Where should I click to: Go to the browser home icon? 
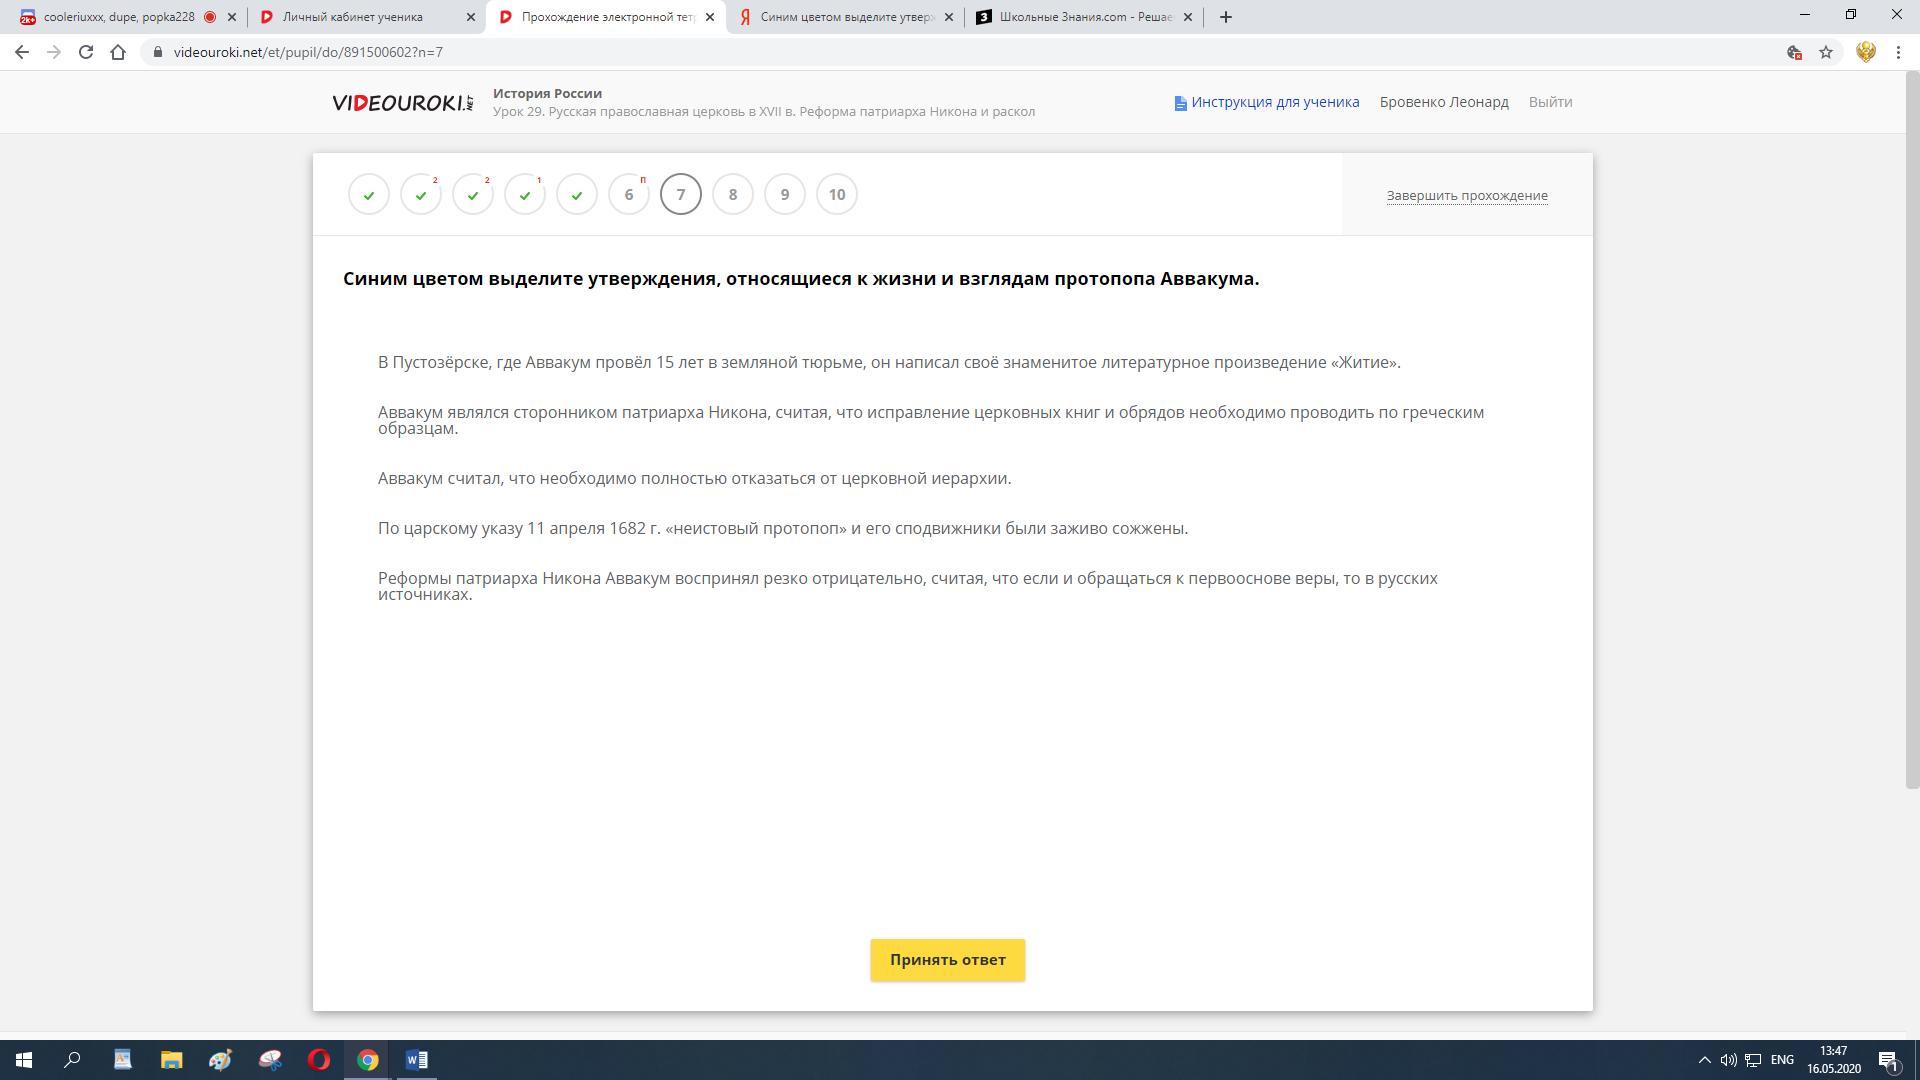pyautogui.click(x=118, y=52)
